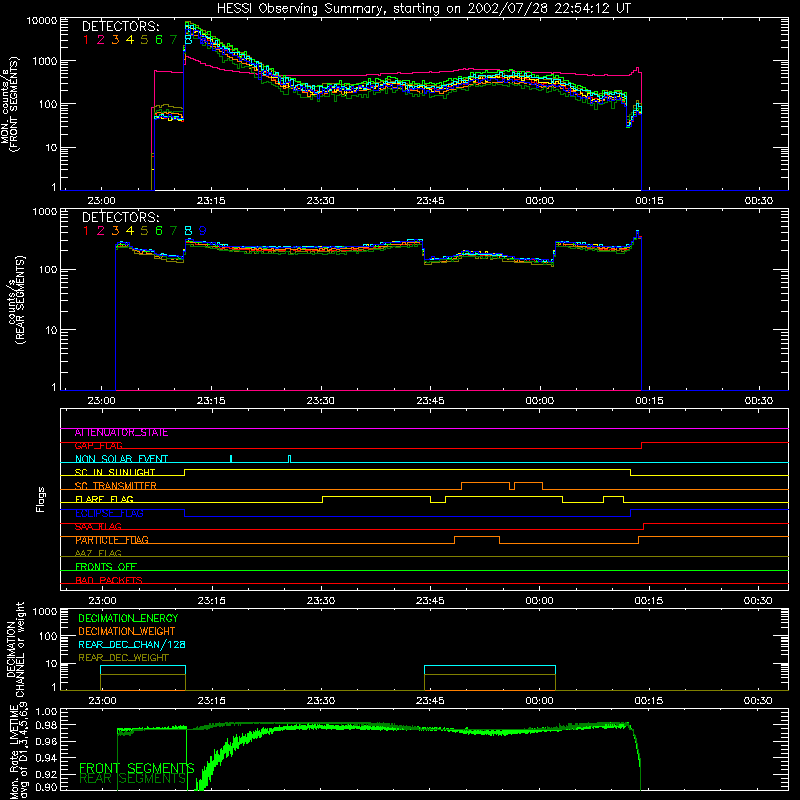Screen dimensions: 800x800
Task: Select yellow detector 4 in front segments legend
Action: [130, 40]
